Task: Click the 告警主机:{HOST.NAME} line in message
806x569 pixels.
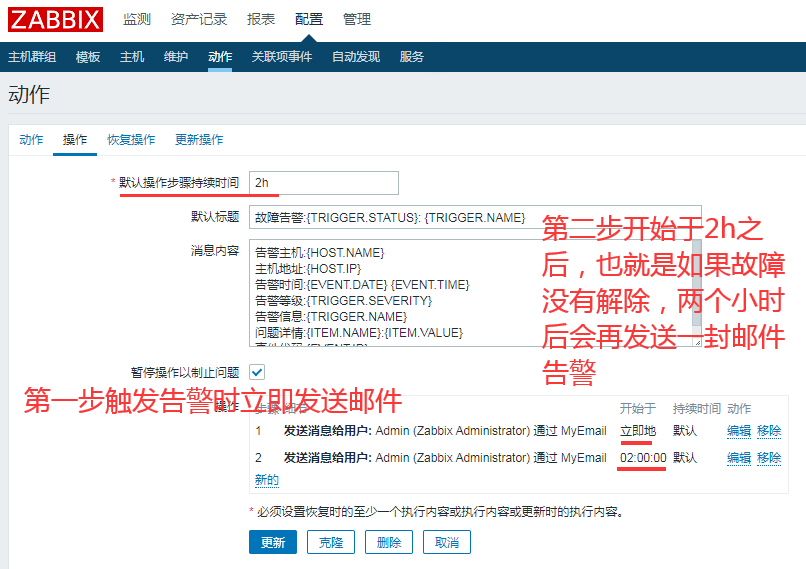Action: (x=320, y=252)
